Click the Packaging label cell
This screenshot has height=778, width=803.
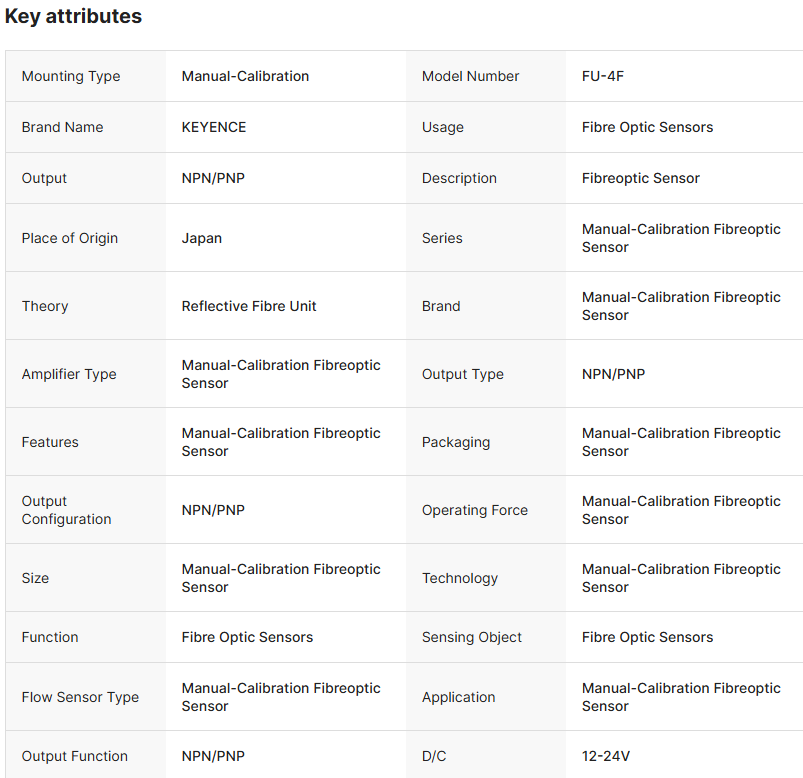456,442
